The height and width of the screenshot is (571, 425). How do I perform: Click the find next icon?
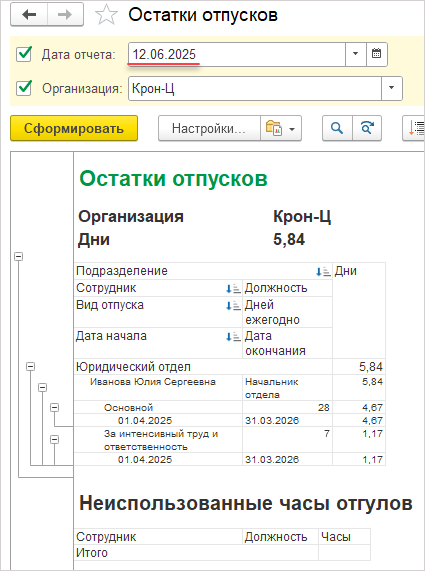pyautogui.click(x=367, y=128)
